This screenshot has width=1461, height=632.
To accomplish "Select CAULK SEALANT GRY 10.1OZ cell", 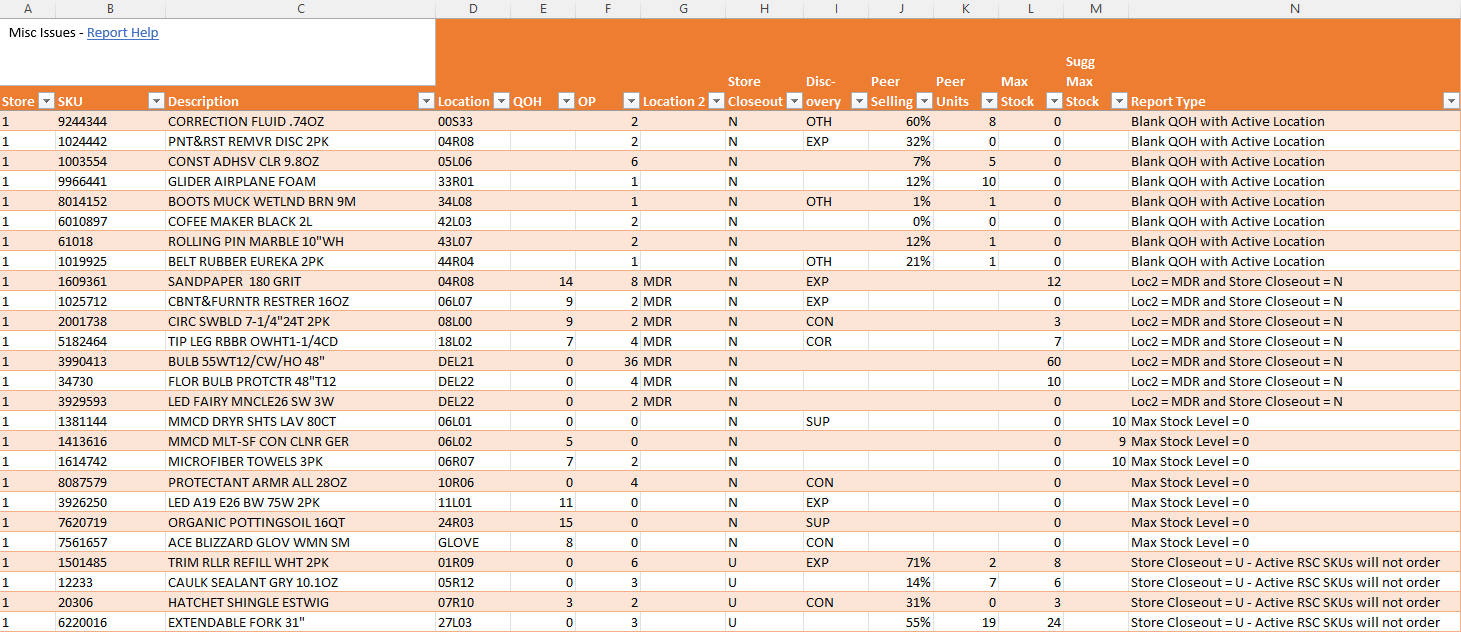I will 300,582.
